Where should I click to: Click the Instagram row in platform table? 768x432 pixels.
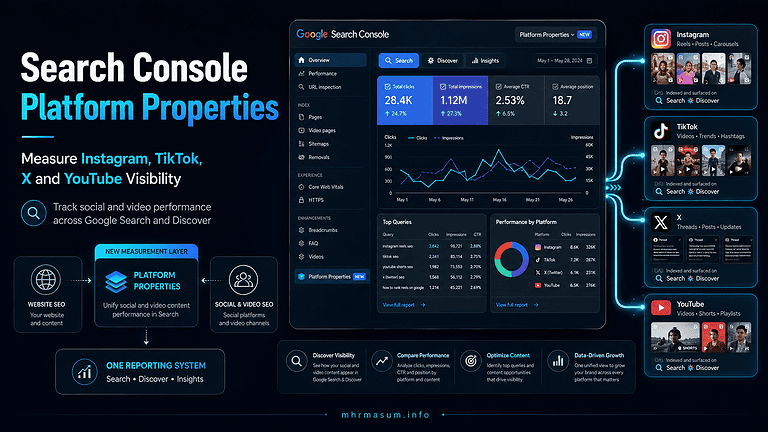tap(565, 247)
